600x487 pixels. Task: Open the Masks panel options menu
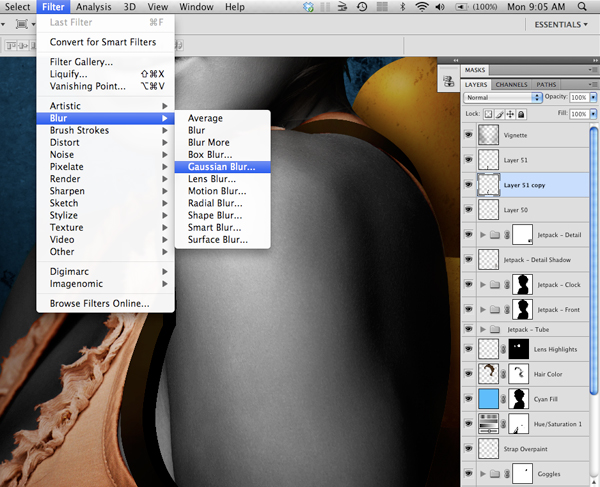593,70
